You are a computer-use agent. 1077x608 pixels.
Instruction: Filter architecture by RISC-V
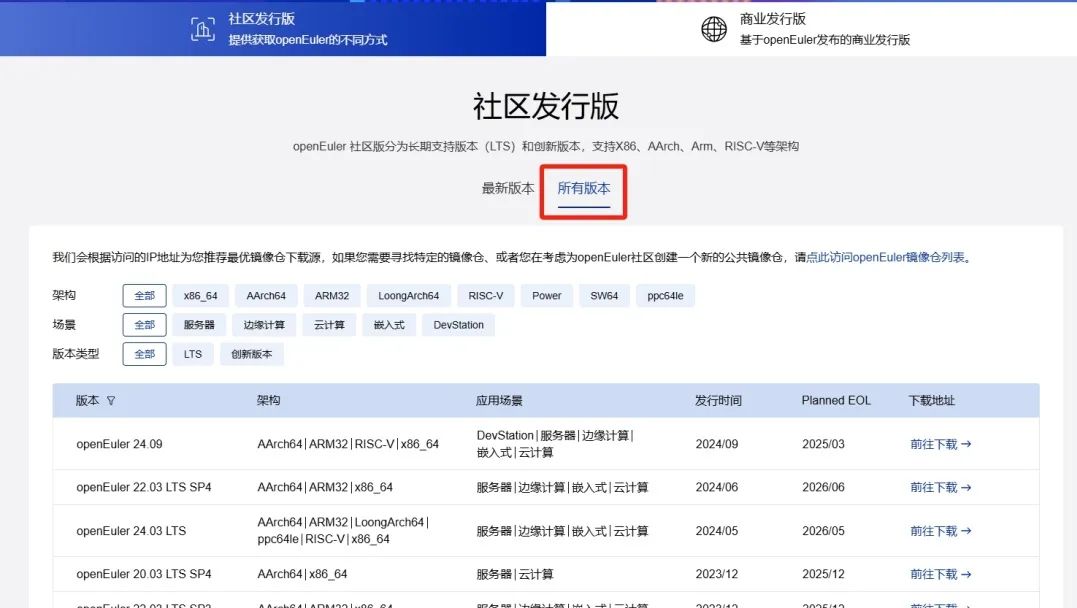tap(486, 295)
